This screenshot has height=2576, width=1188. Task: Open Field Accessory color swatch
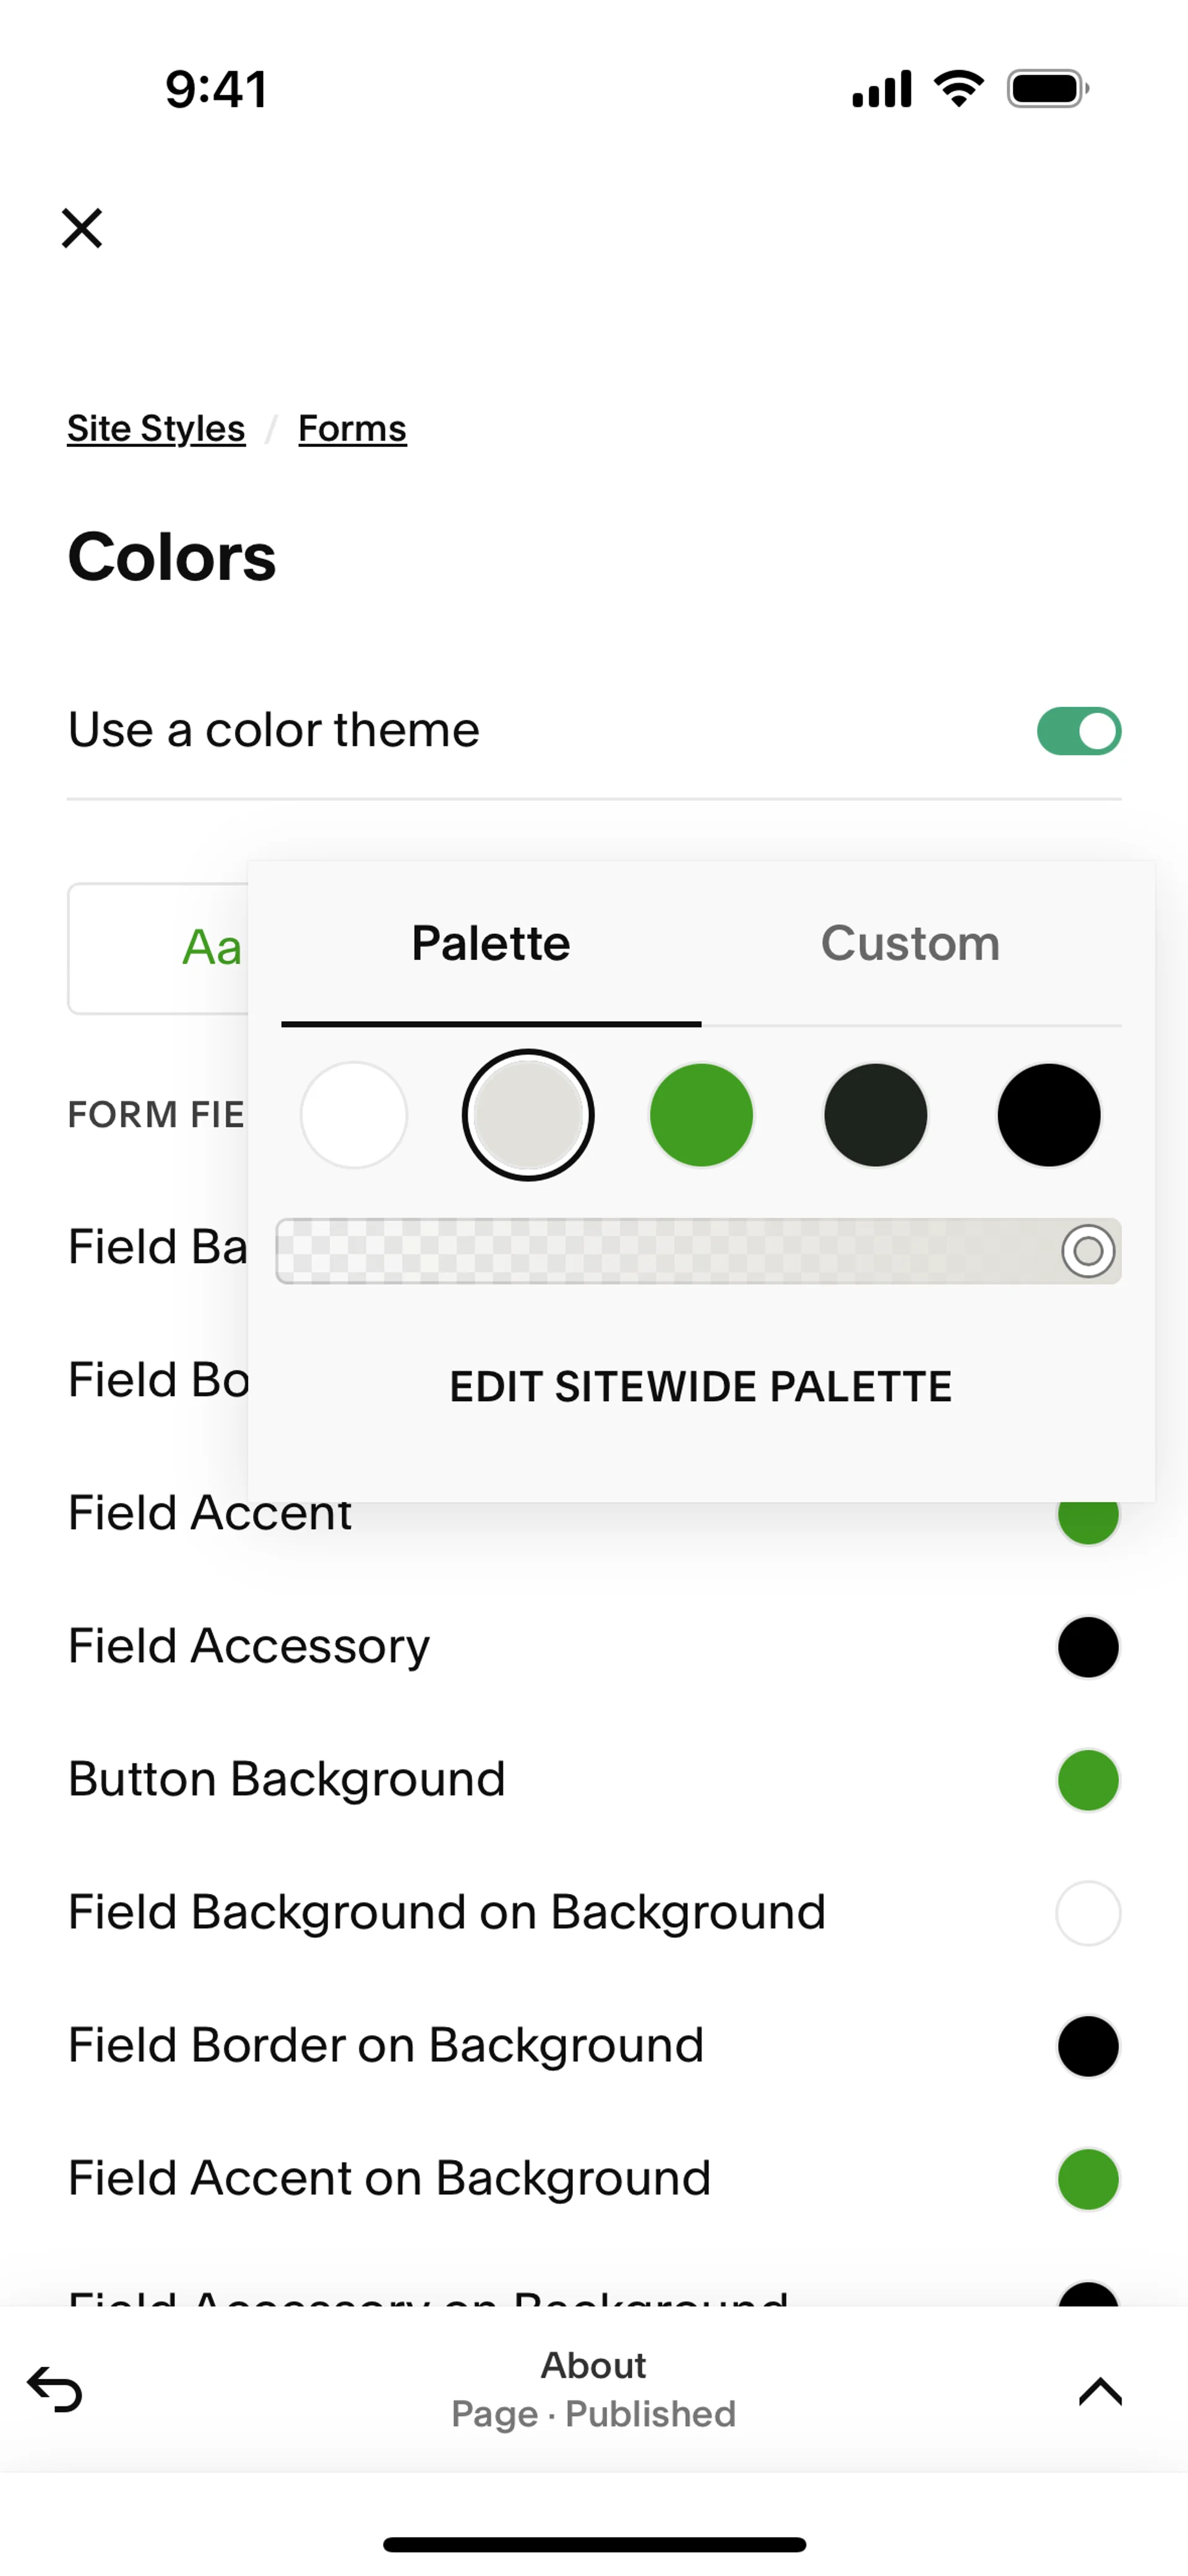point(1088,1647)
